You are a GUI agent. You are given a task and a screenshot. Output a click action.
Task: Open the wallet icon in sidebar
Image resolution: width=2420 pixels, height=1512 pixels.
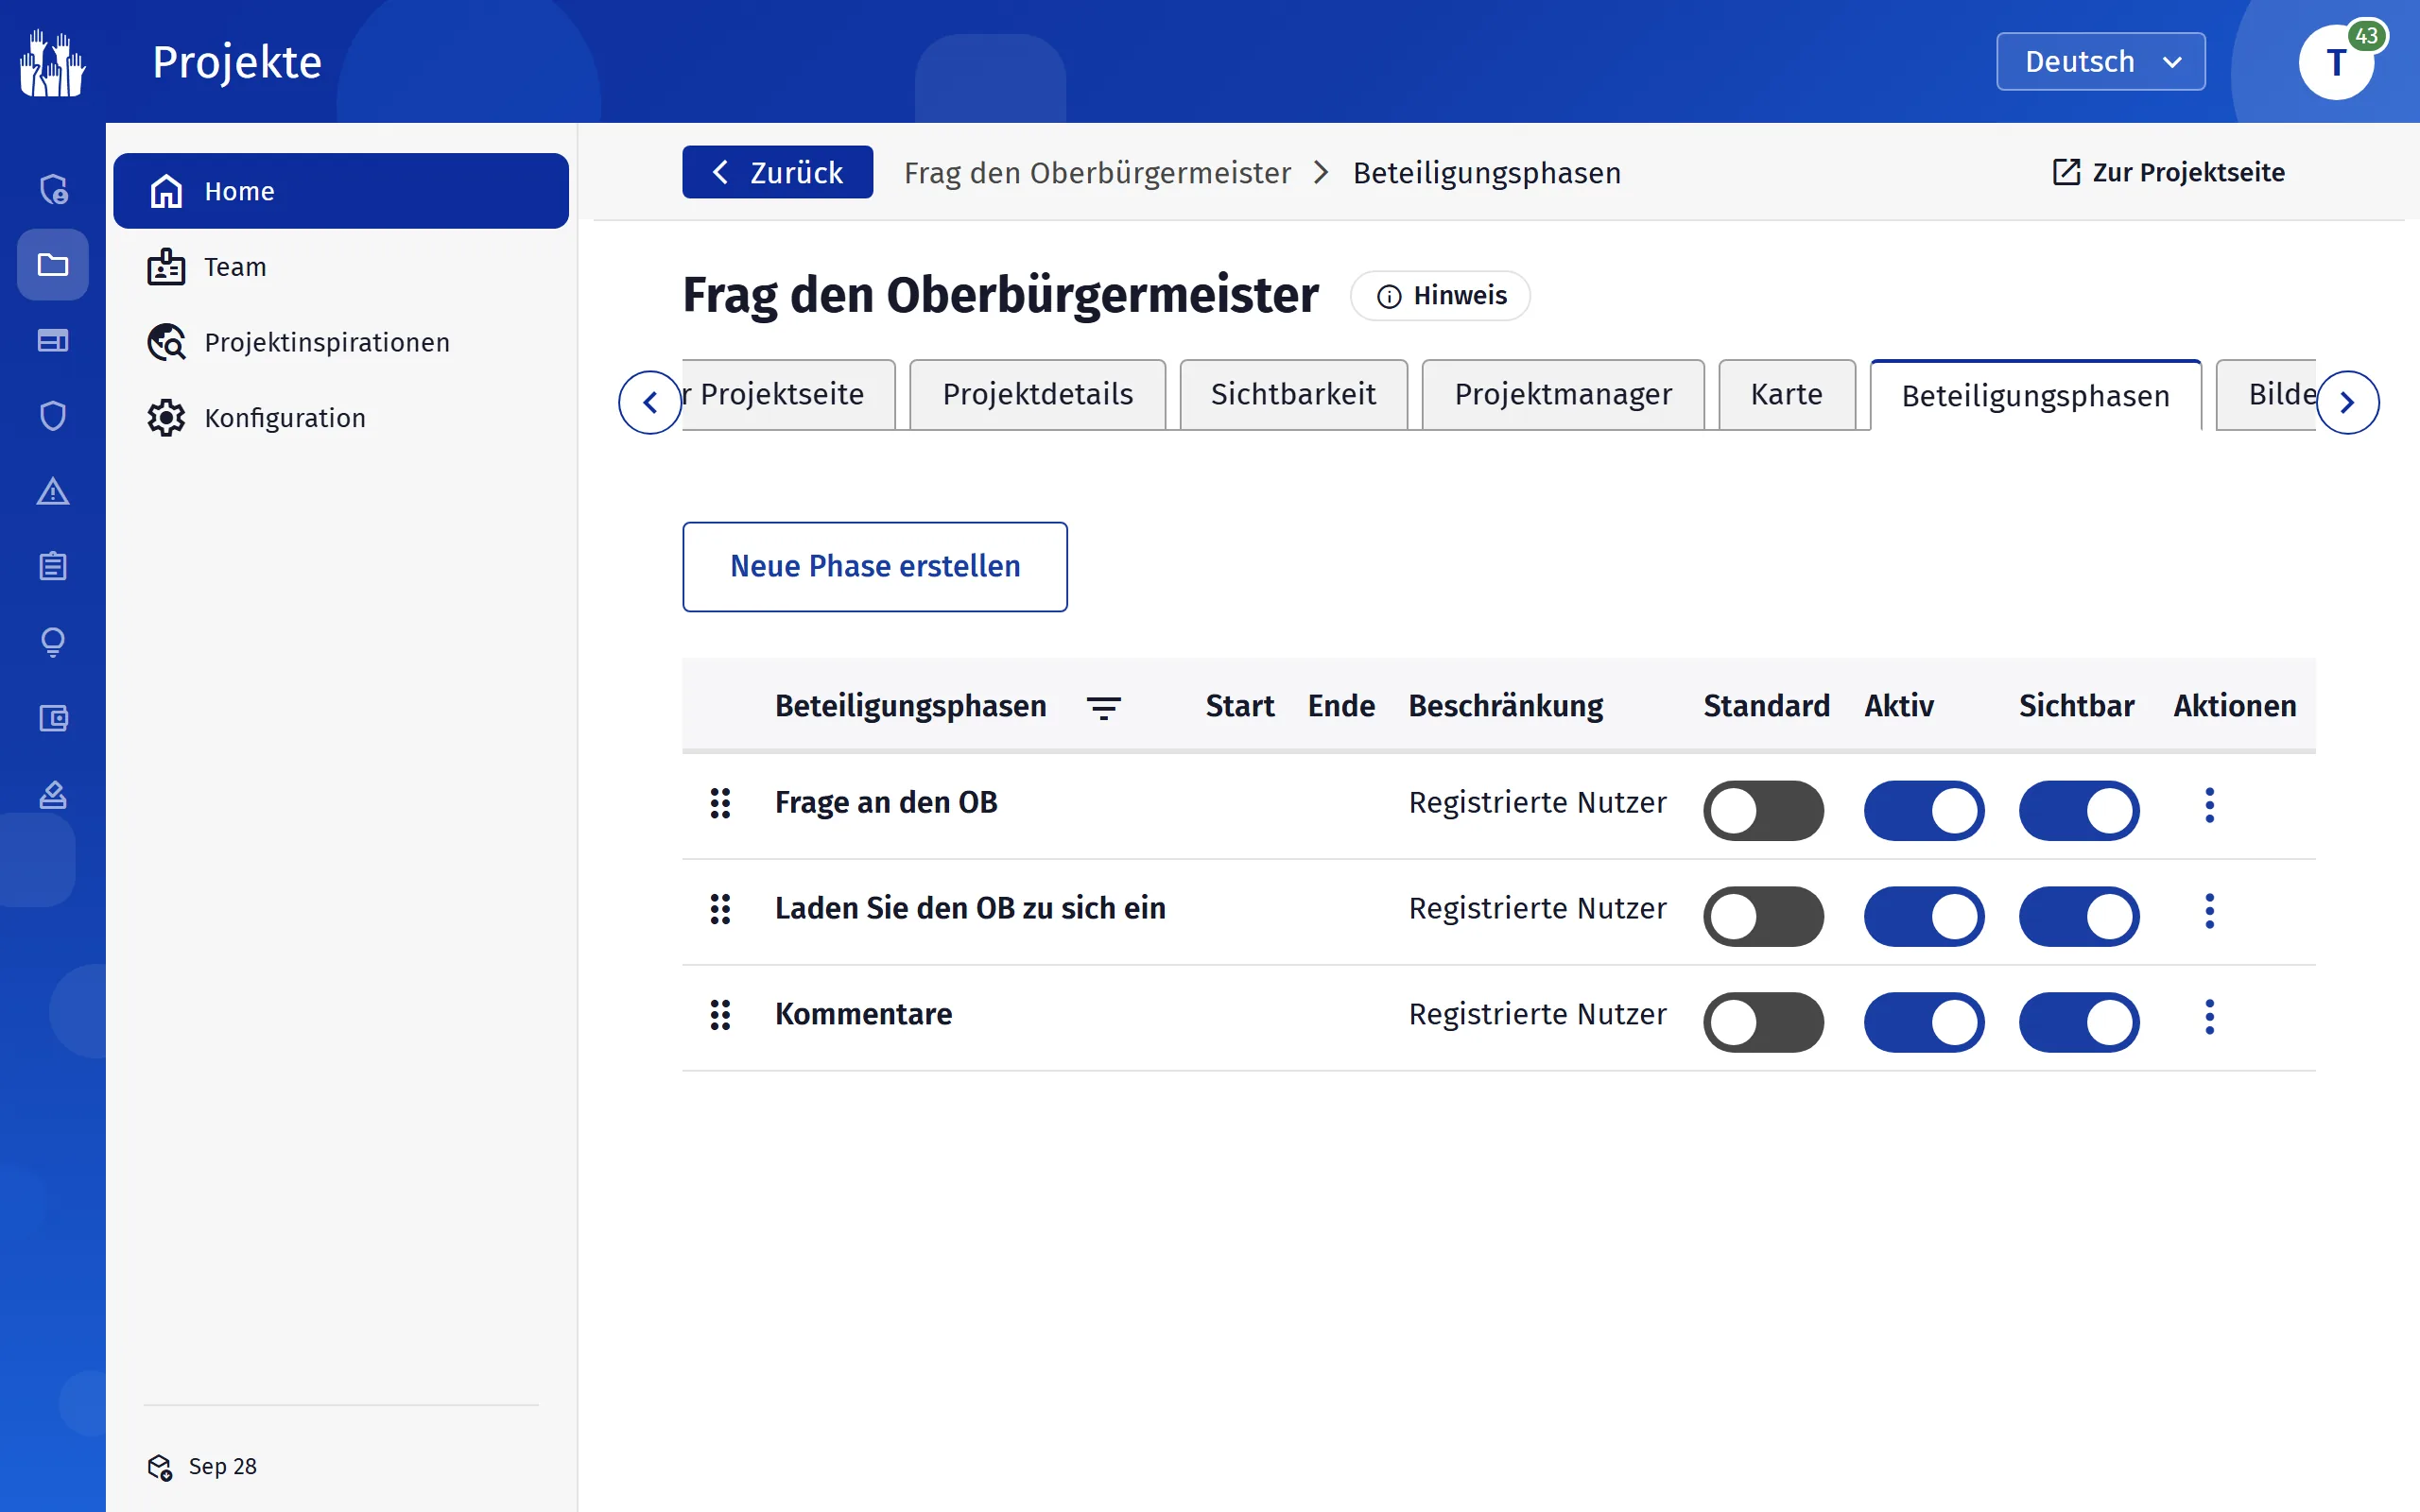point(53,718)
